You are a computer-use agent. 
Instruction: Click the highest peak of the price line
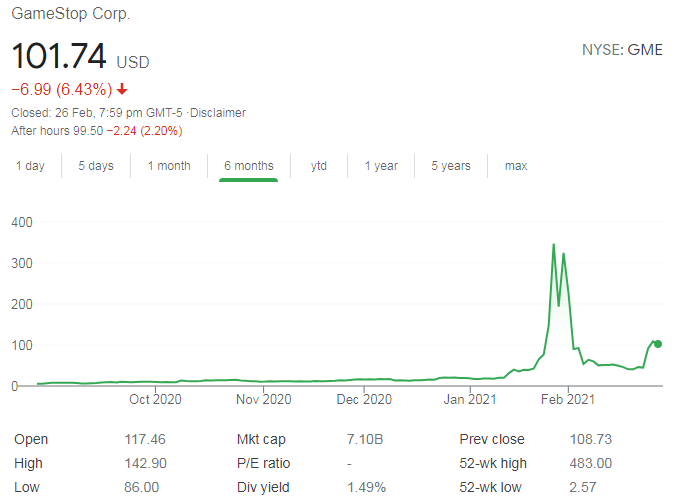554,244
